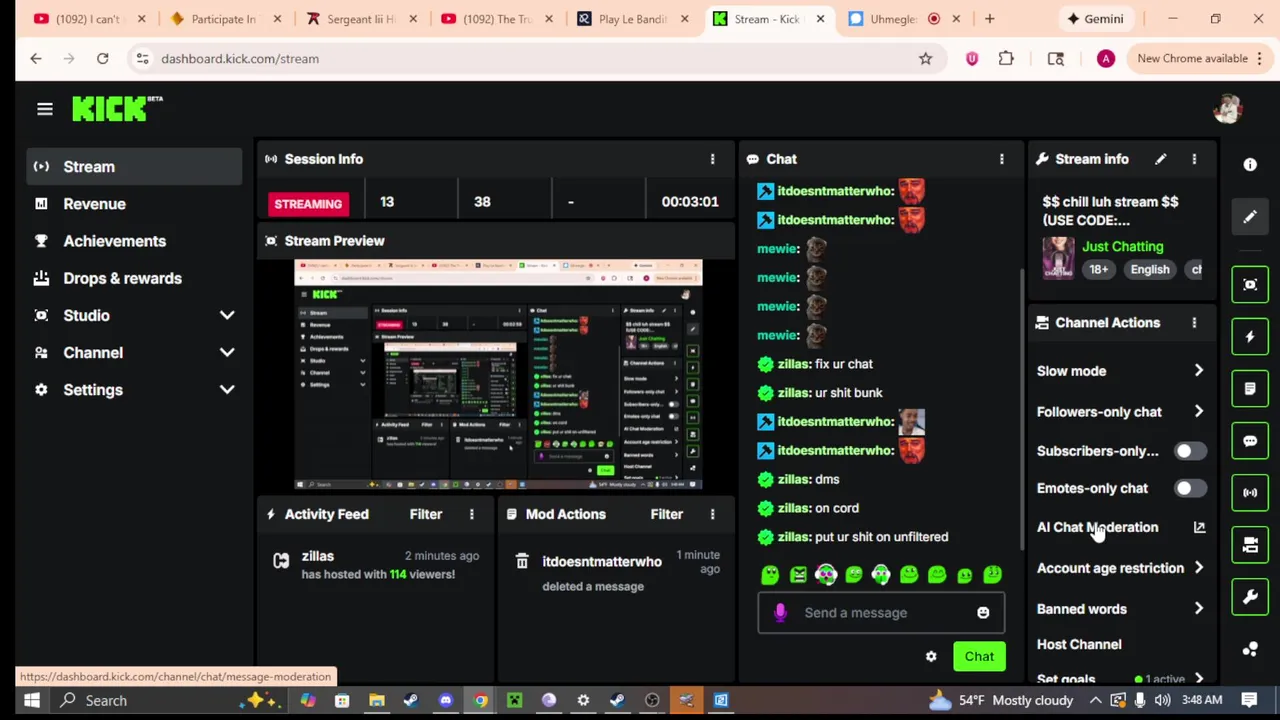The image size is (1280, 720).
Task: Open the Stream info three-dot menu
Action: [x=1193, y=159]
